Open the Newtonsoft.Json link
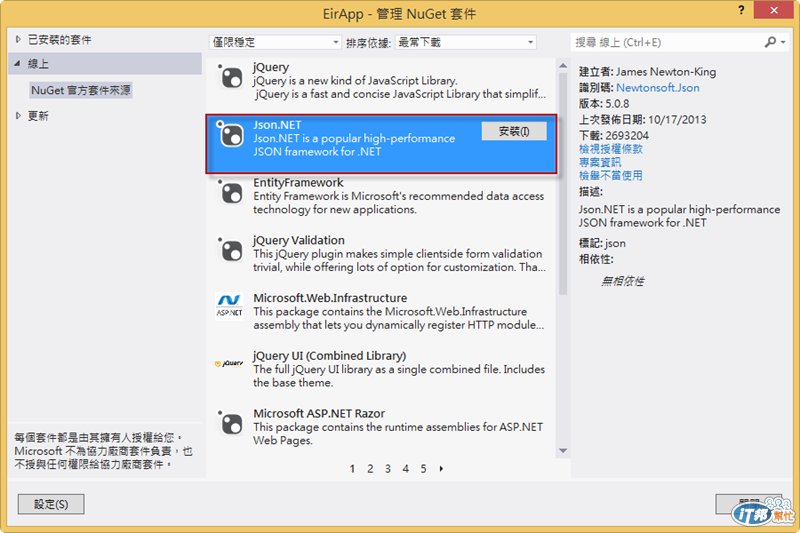The height and width of the screenshot is (533, 800). point(658,88)
